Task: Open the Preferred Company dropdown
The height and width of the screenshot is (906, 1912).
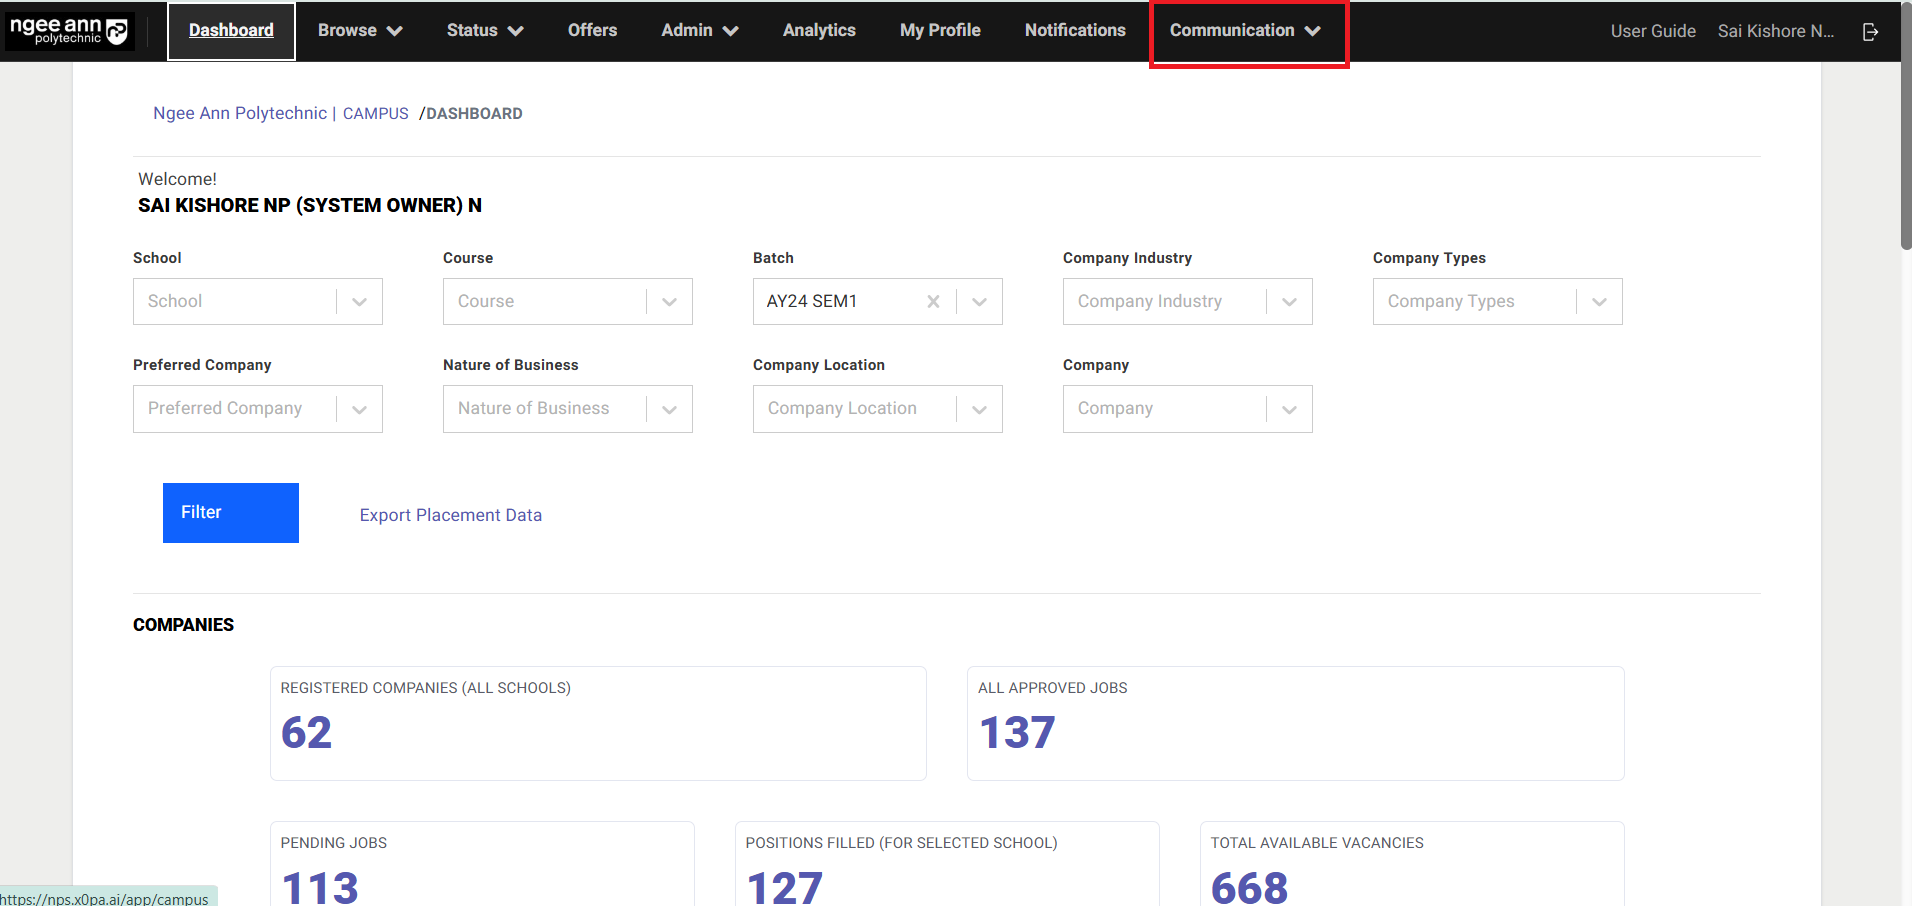Action: point(359,409)
